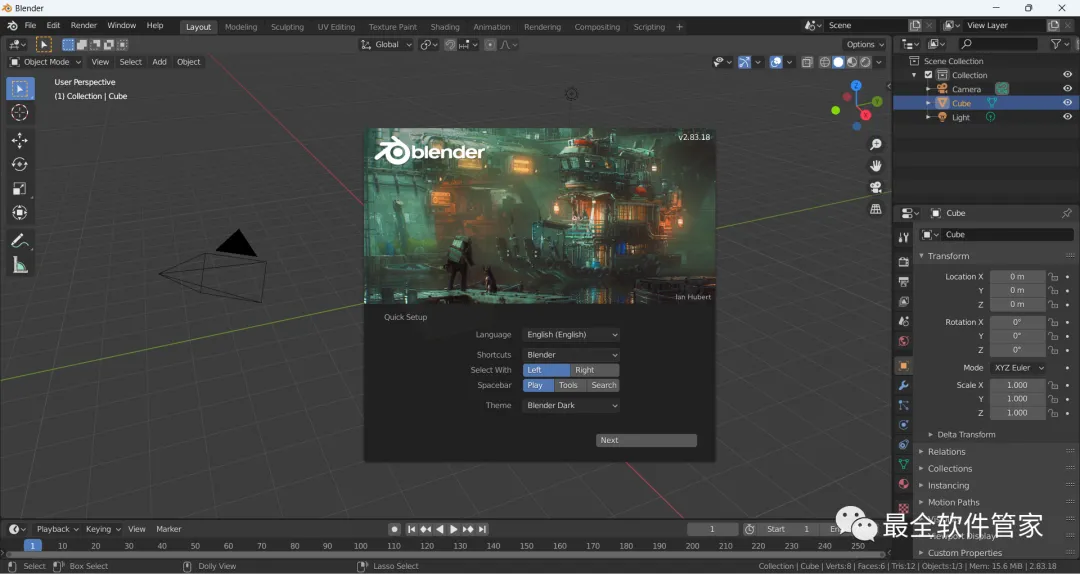Select the Cursor tool in left toolbar
The width and height of the screenshot is (1080, 574).
20,113
